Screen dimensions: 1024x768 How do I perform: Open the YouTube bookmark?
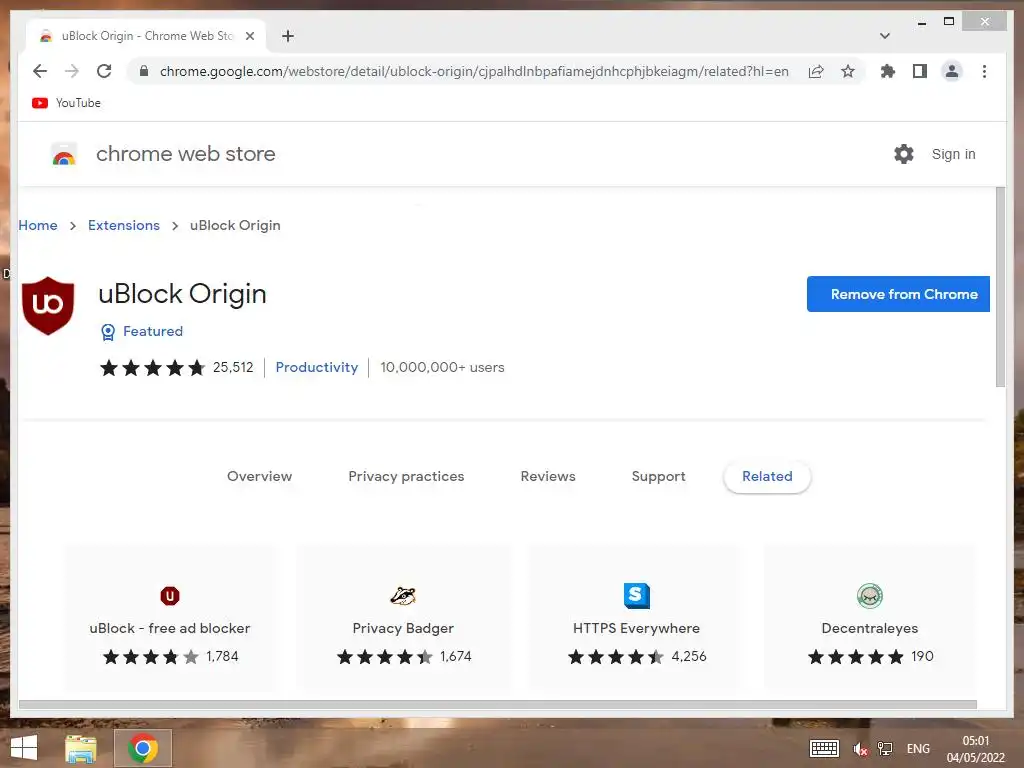point(66,103)
